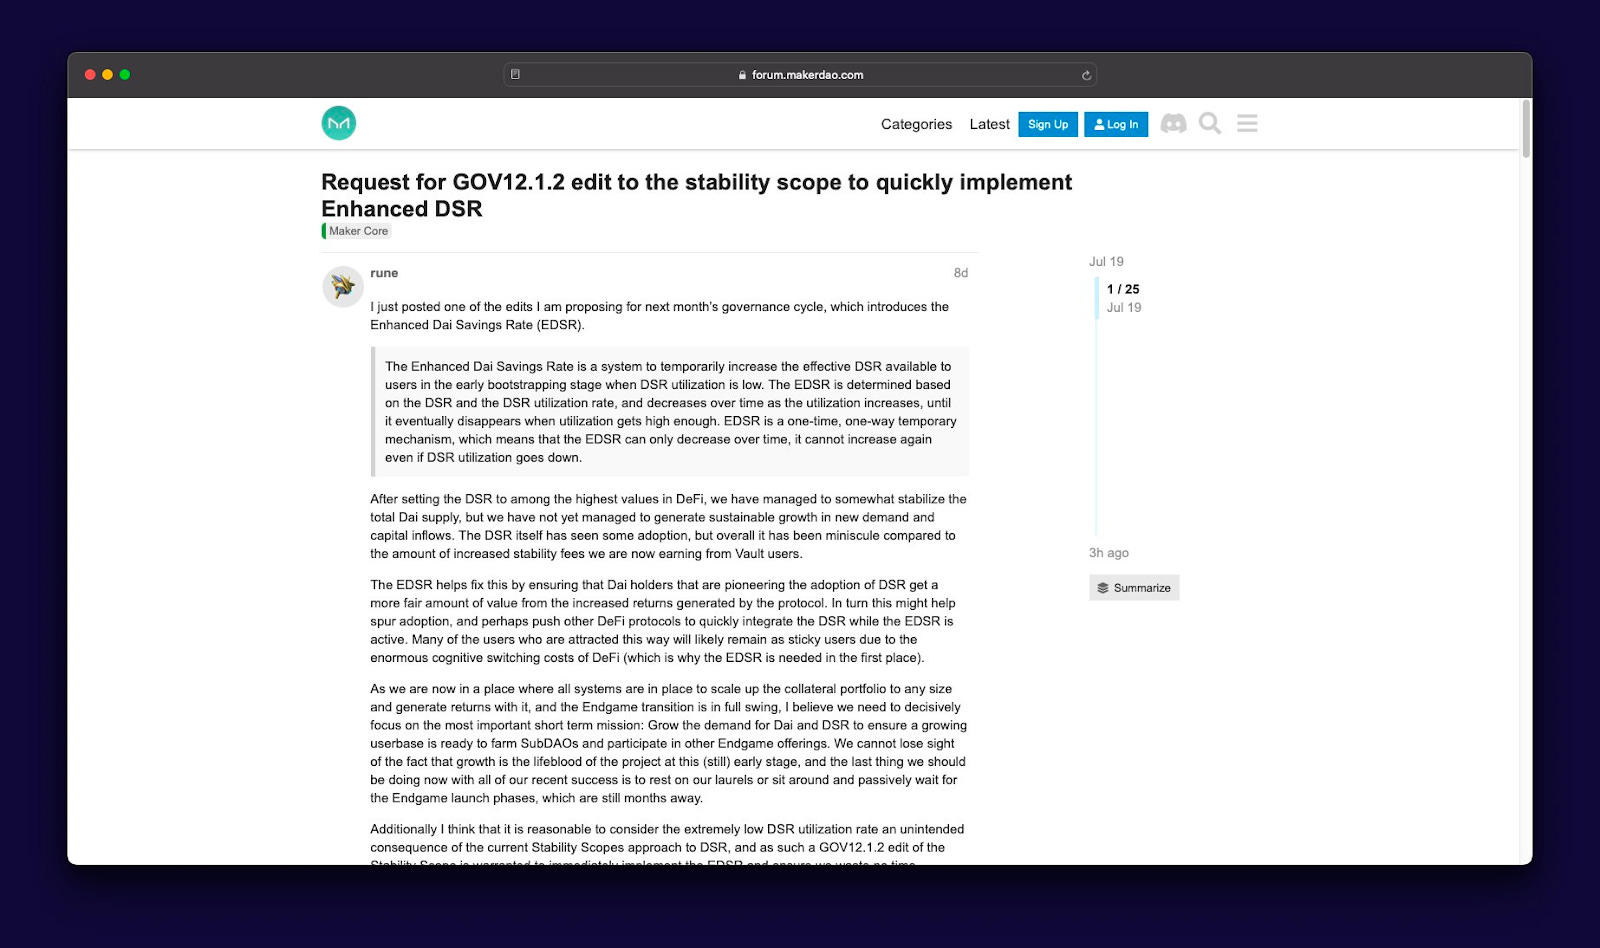This screenshot has width=1600, height=948.
Task: Click the Summarize button
Action: coord(1134,588)
